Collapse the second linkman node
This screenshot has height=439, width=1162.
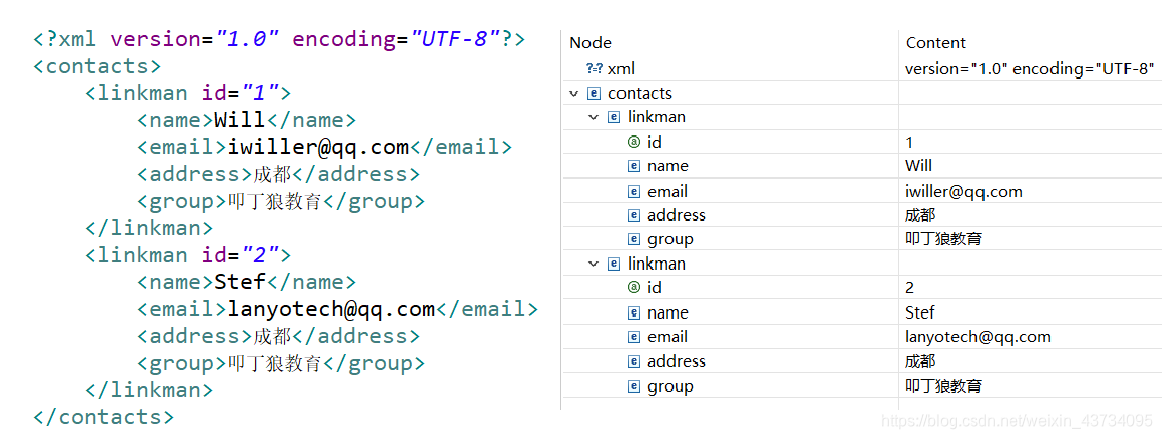click(594, 264)
